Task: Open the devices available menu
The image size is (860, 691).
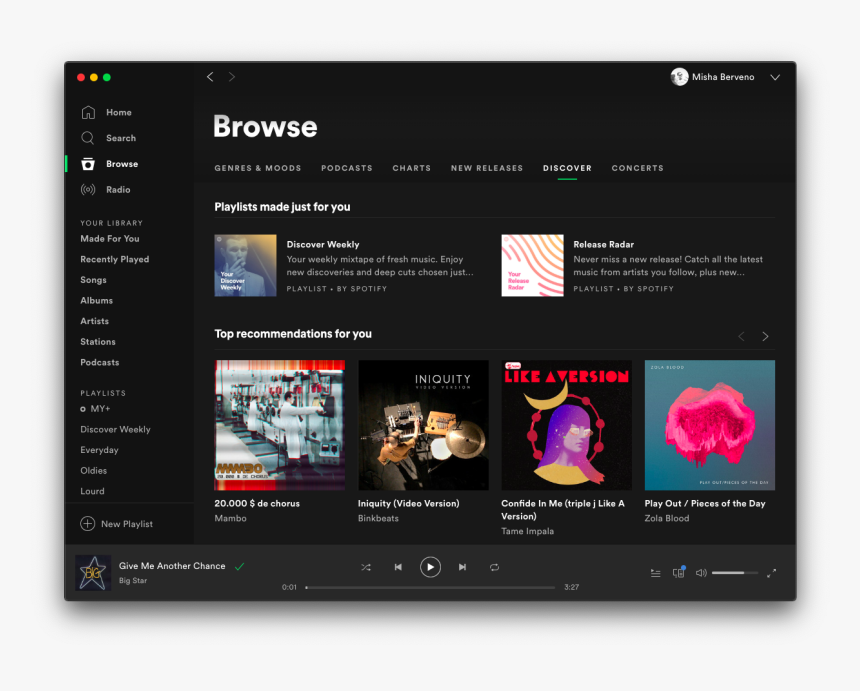Action: 679,573
